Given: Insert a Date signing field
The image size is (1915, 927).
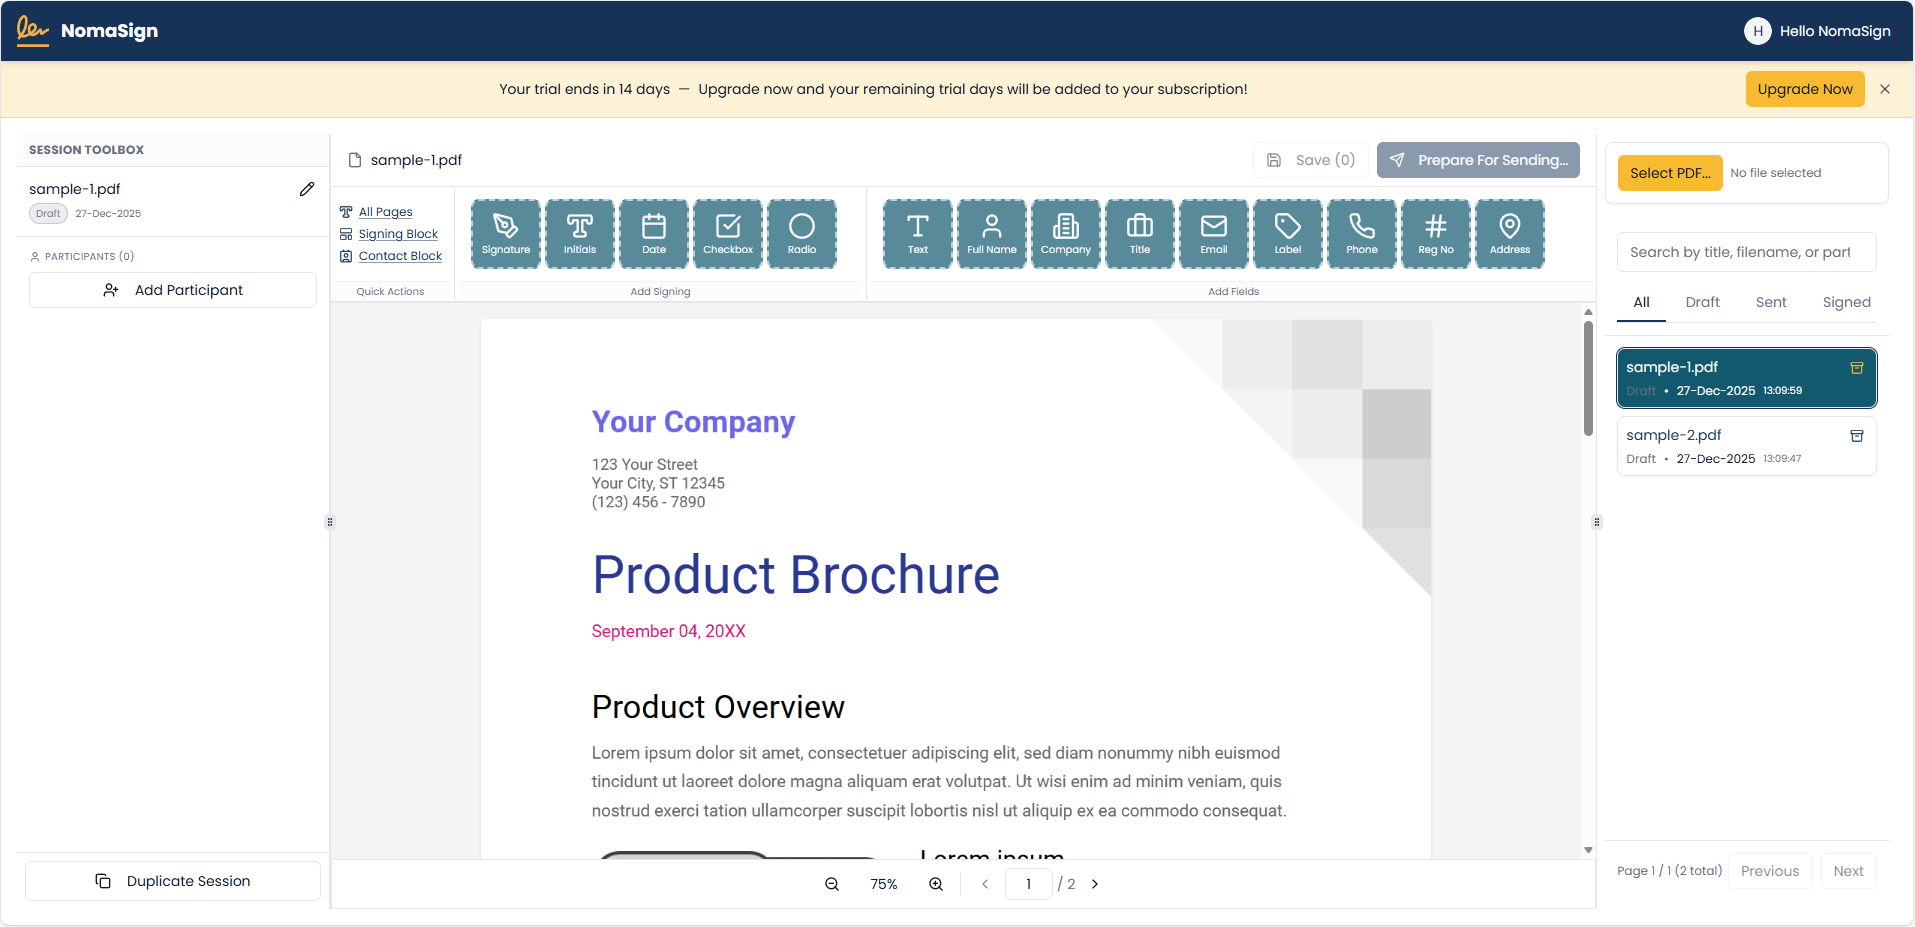Looking at the screenshot, I should click(x=653, y=233).
